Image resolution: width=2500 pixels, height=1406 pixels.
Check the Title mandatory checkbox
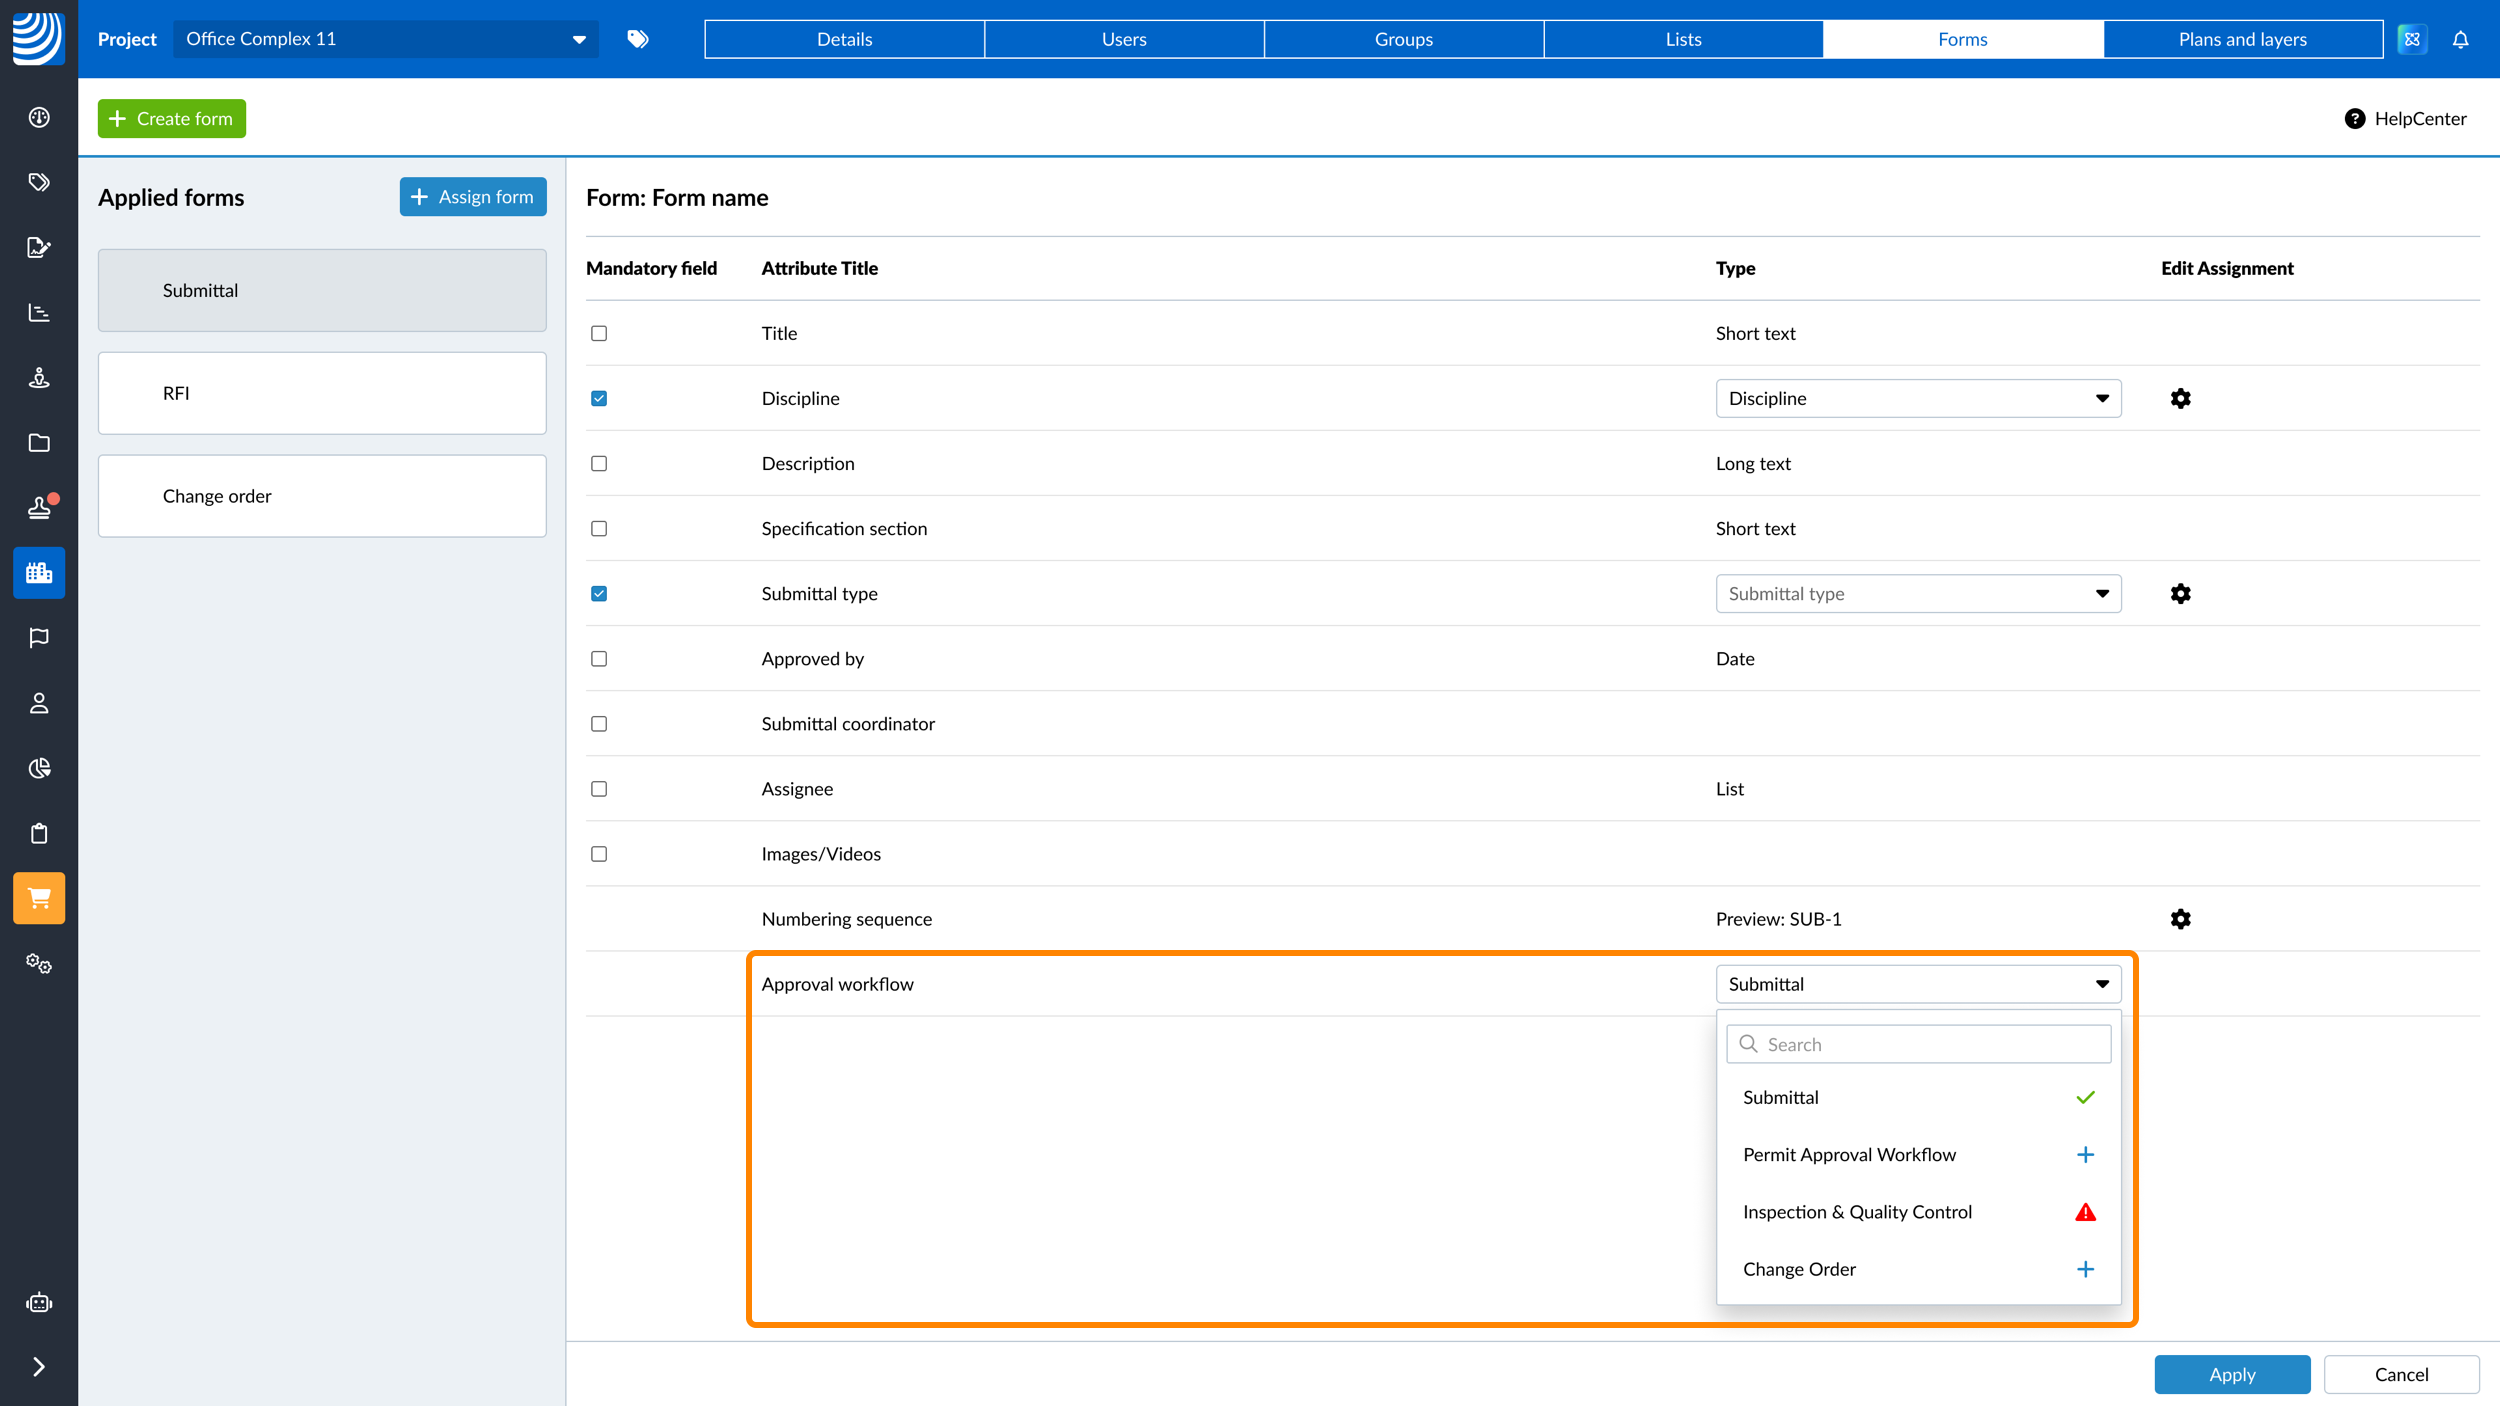pyautogui.click(x=599, y=333)
